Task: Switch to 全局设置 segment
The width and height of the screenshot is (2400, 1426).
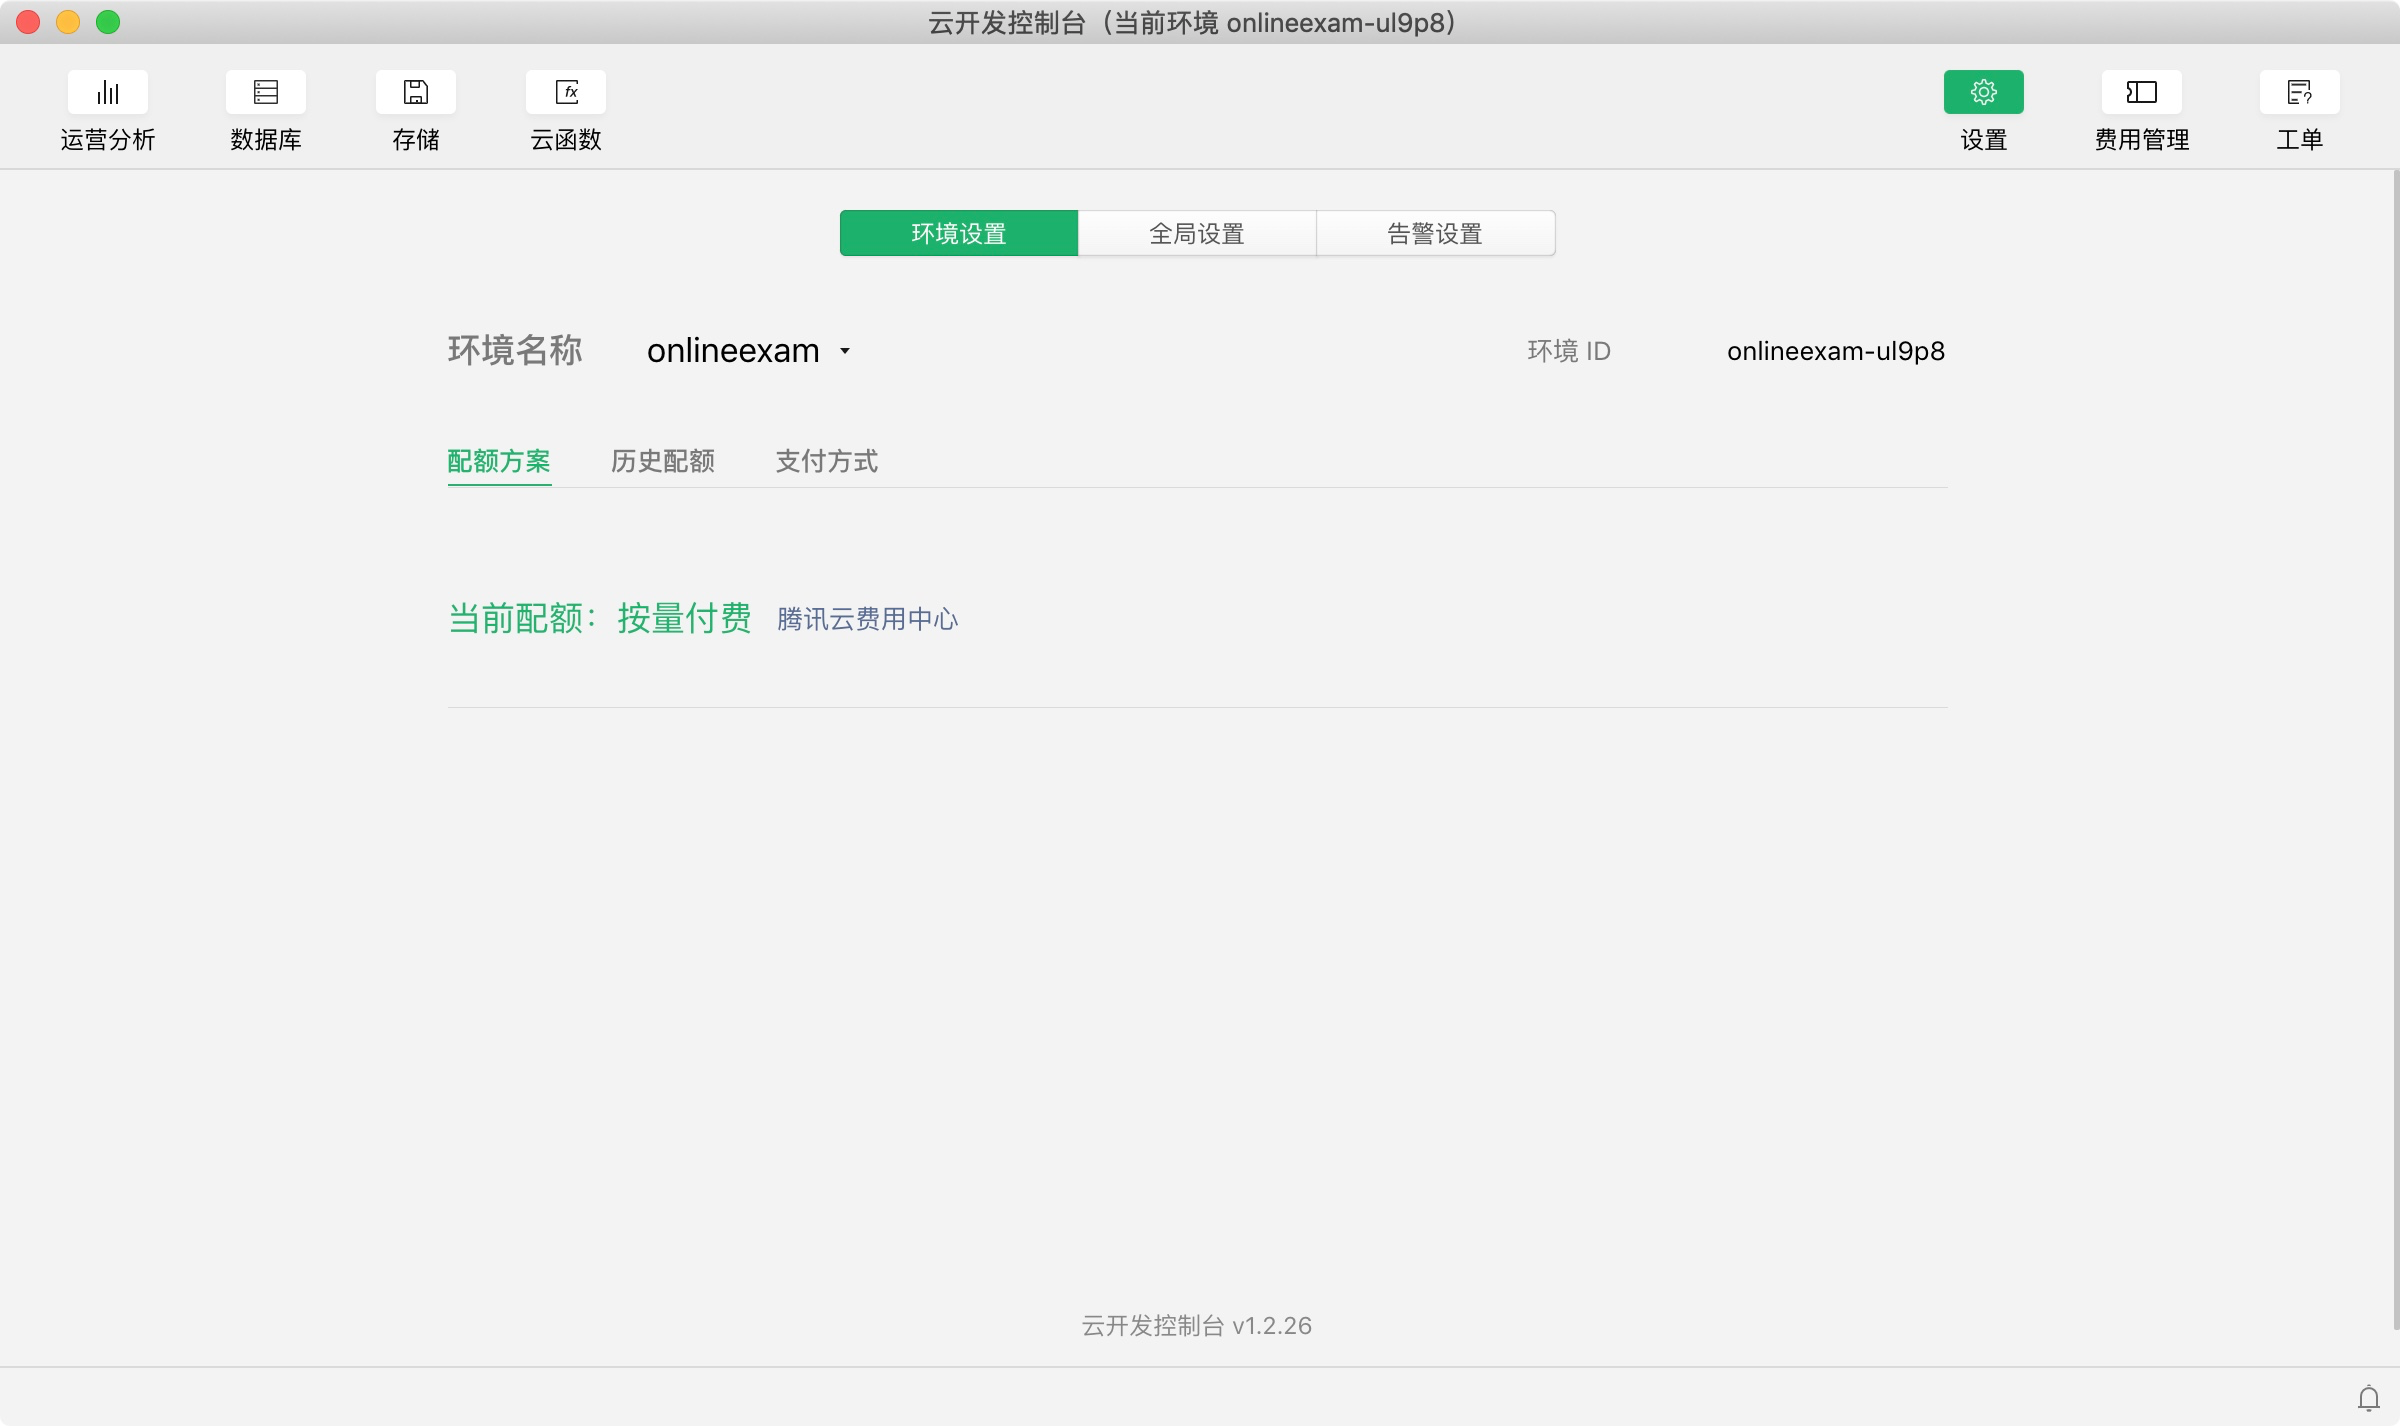Action: click(1196, 234)
